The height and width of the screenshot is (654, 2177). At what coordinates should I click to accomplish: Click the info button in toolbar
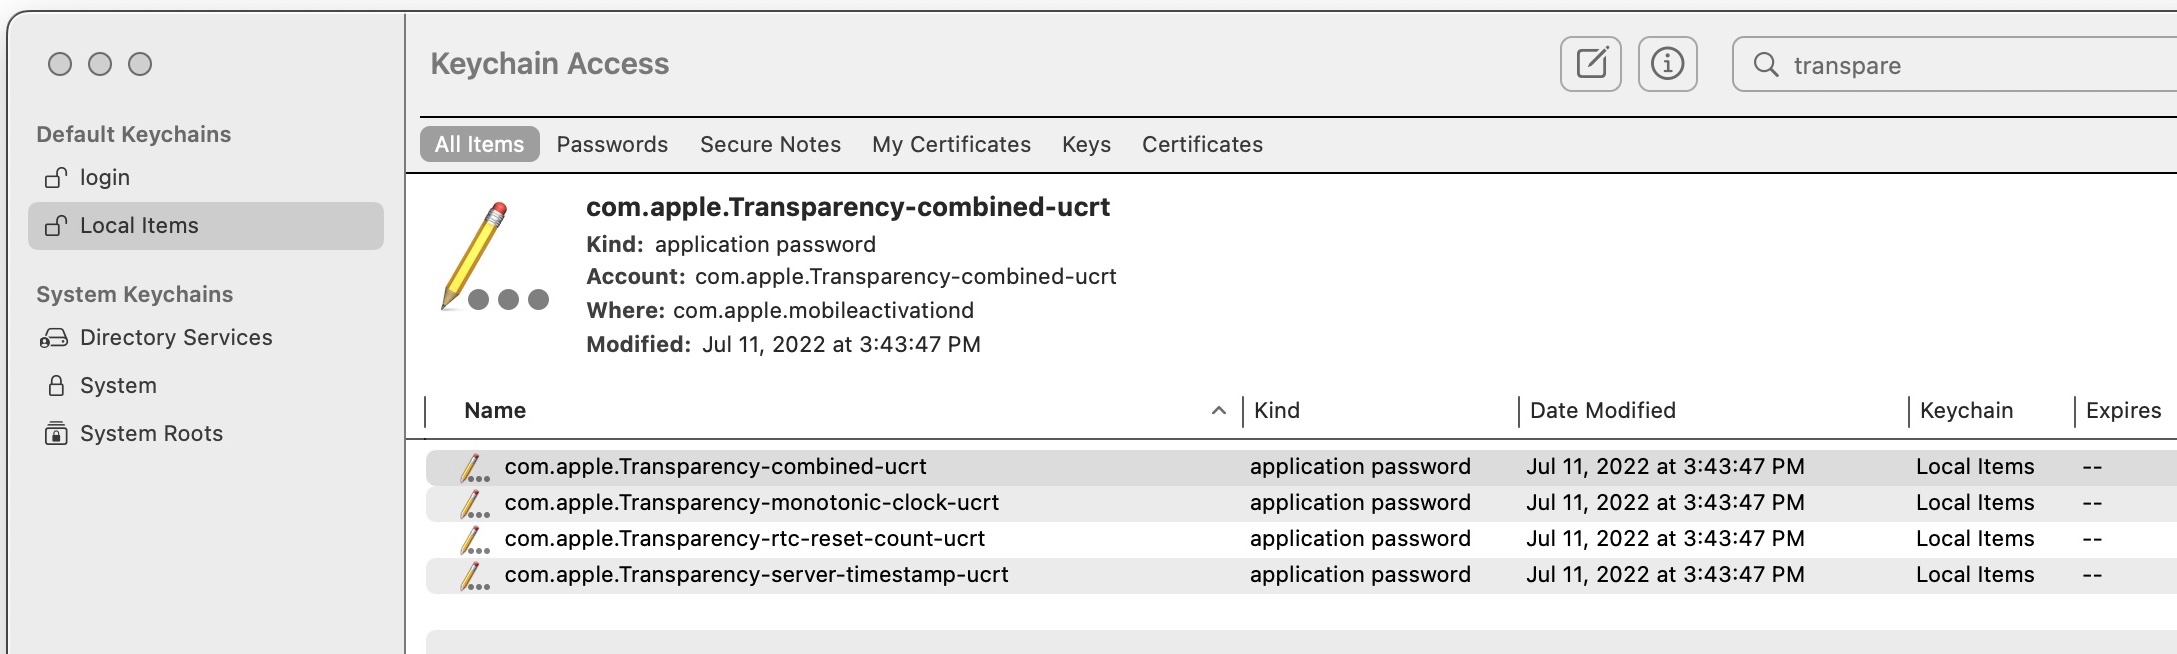pos(1667,64)
